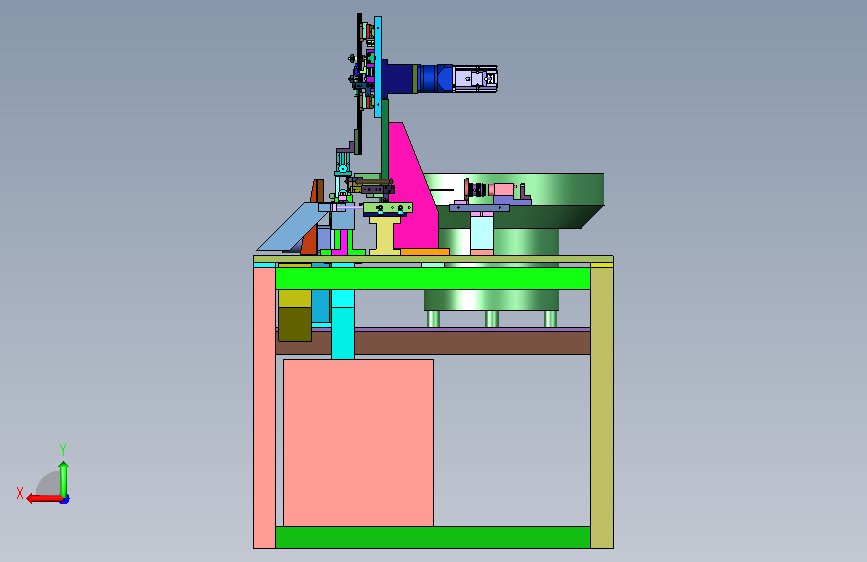This screenshot has height=562, width=867.
Task: Select the large salmon-pink cabinet panel
Action: tap(358, 443)
